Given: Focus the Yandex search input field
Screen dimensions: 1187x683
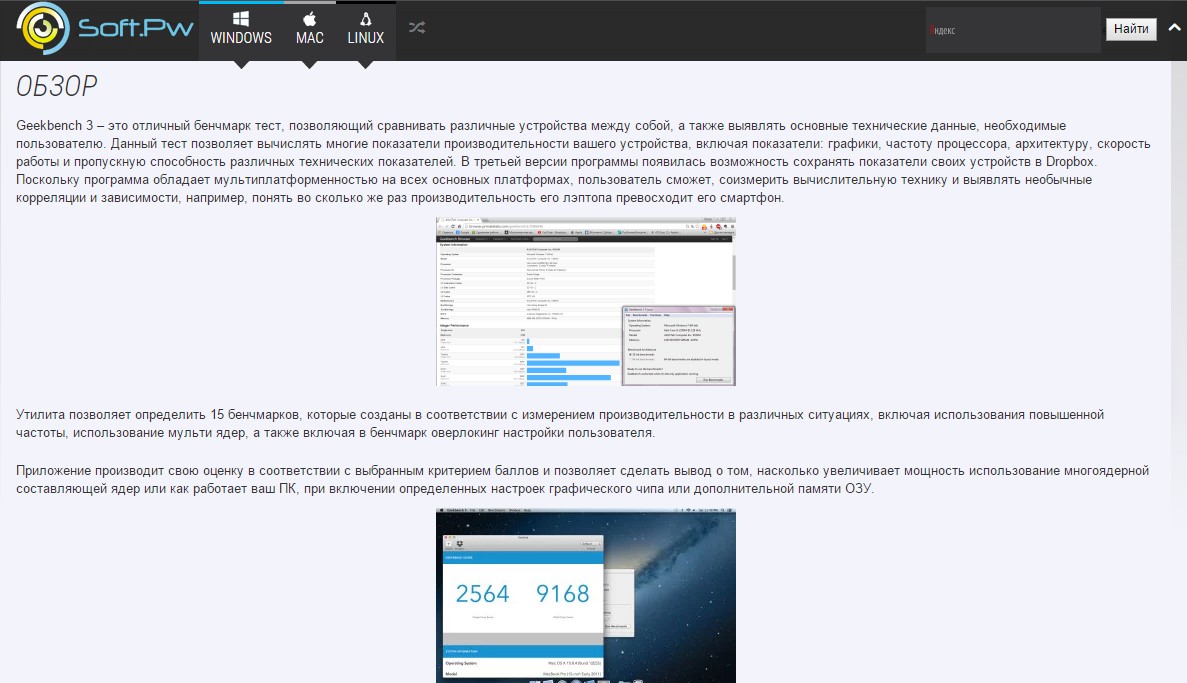Looking at the screenshot, I should 1013,30.
